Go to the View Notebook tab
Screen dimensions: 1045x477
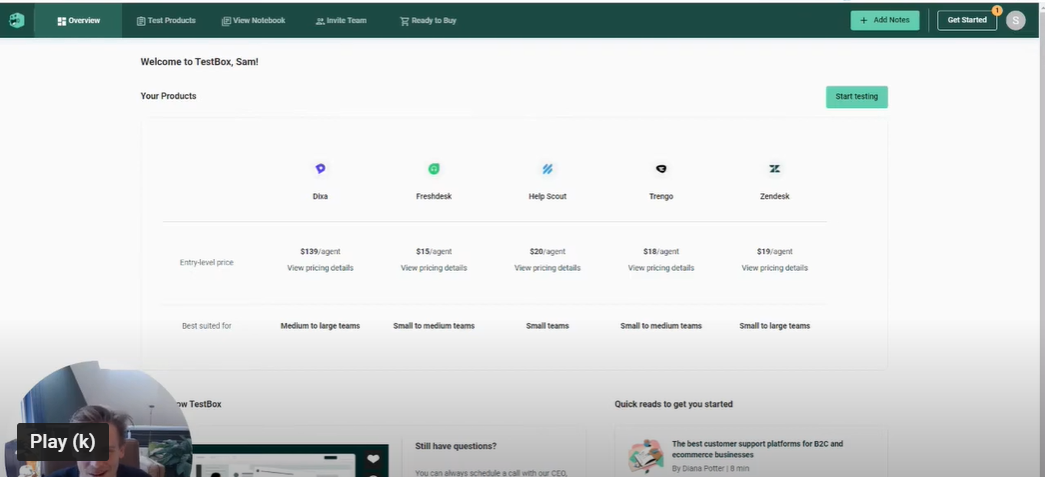(x=253, y=20)
